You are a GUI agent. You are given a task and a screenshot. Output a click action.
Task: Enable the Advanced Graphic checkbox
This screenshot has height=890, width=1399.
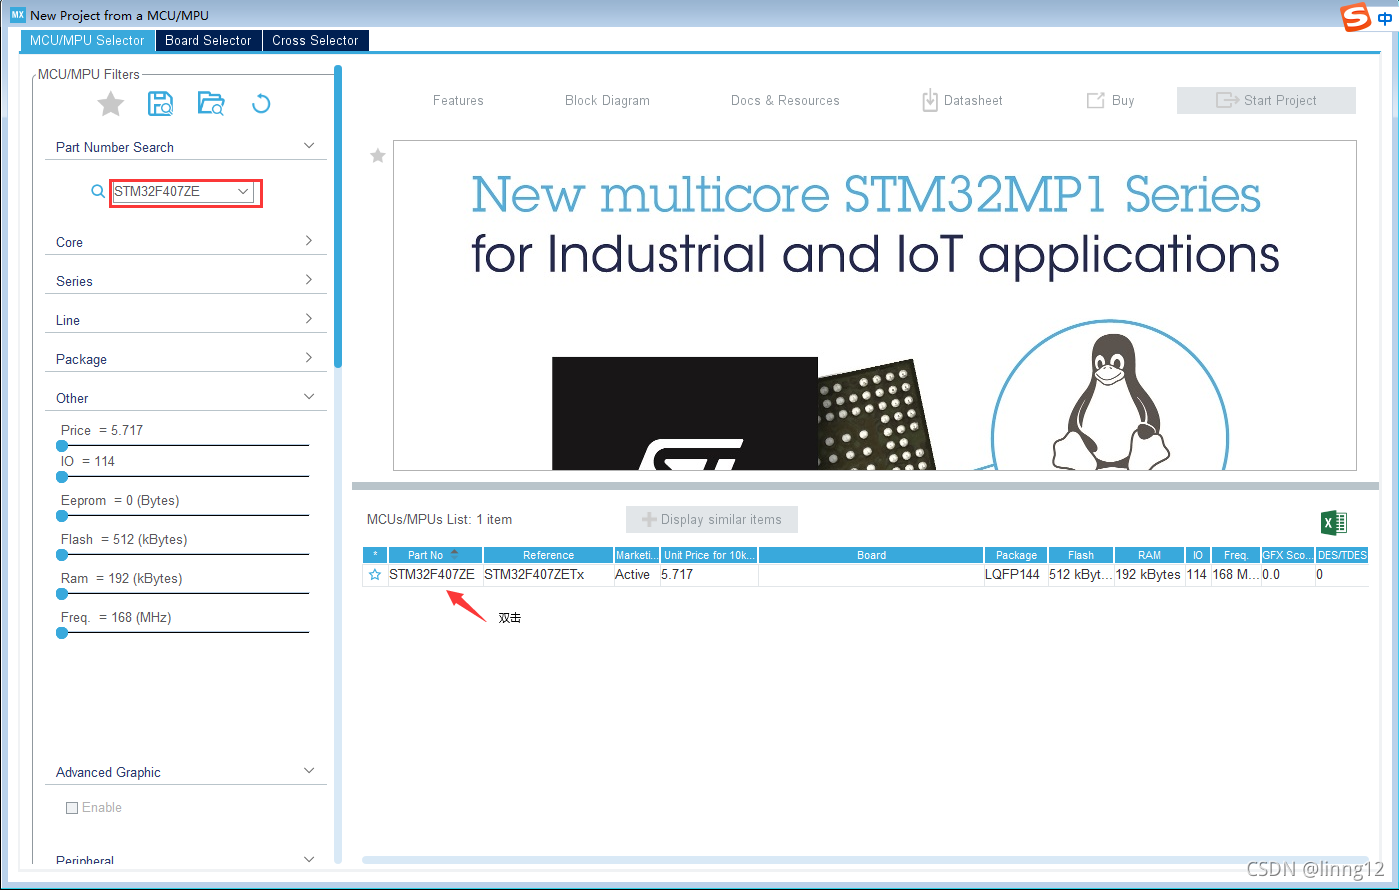point(72,808)
